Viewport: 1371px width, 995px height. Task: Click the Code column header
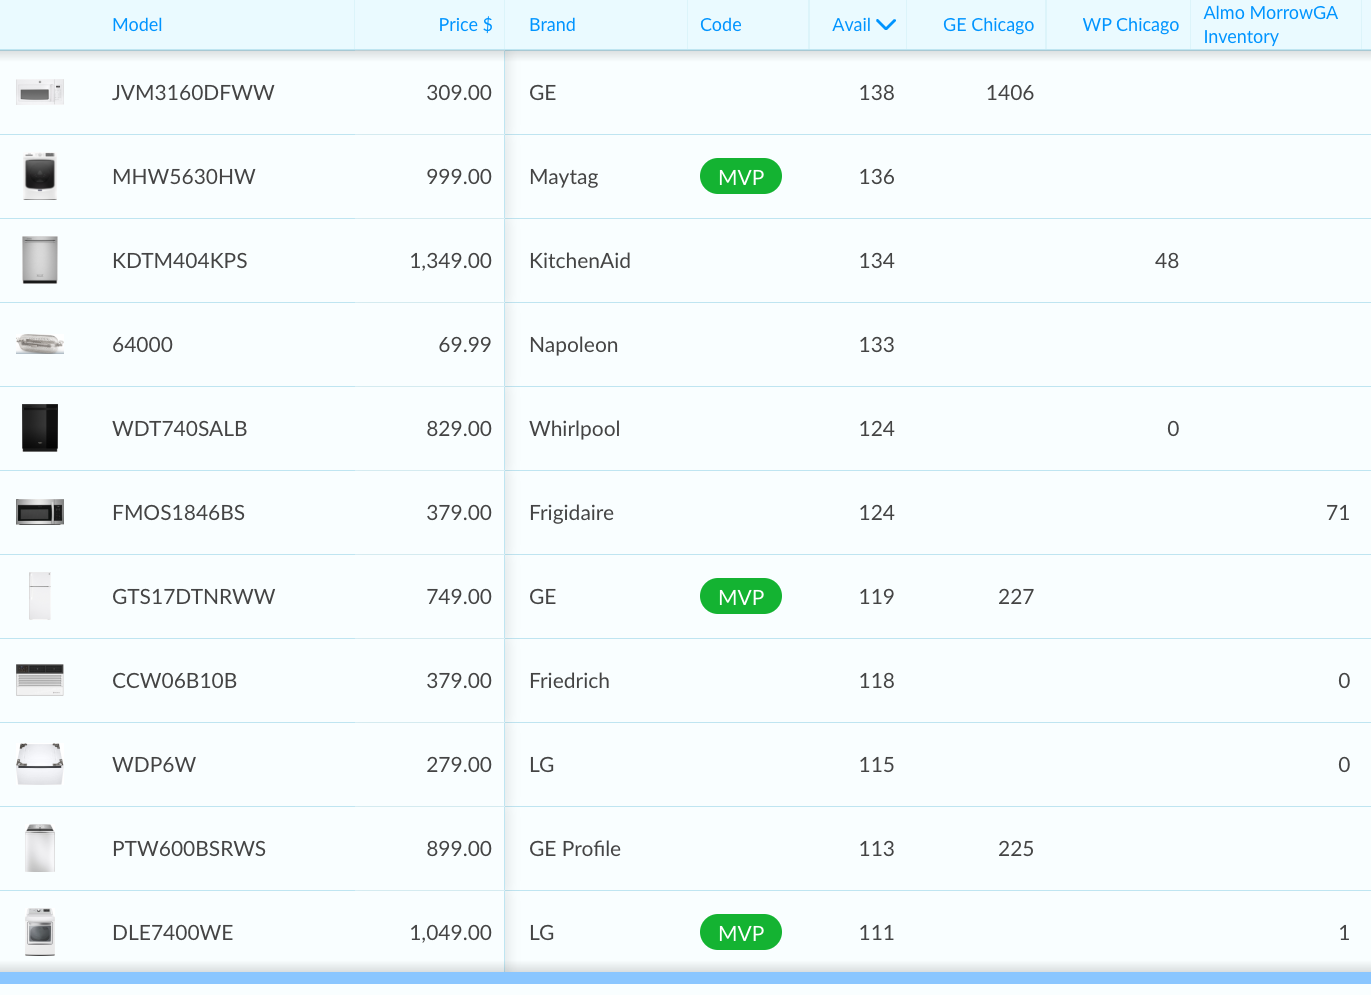[x=720, y=25]
